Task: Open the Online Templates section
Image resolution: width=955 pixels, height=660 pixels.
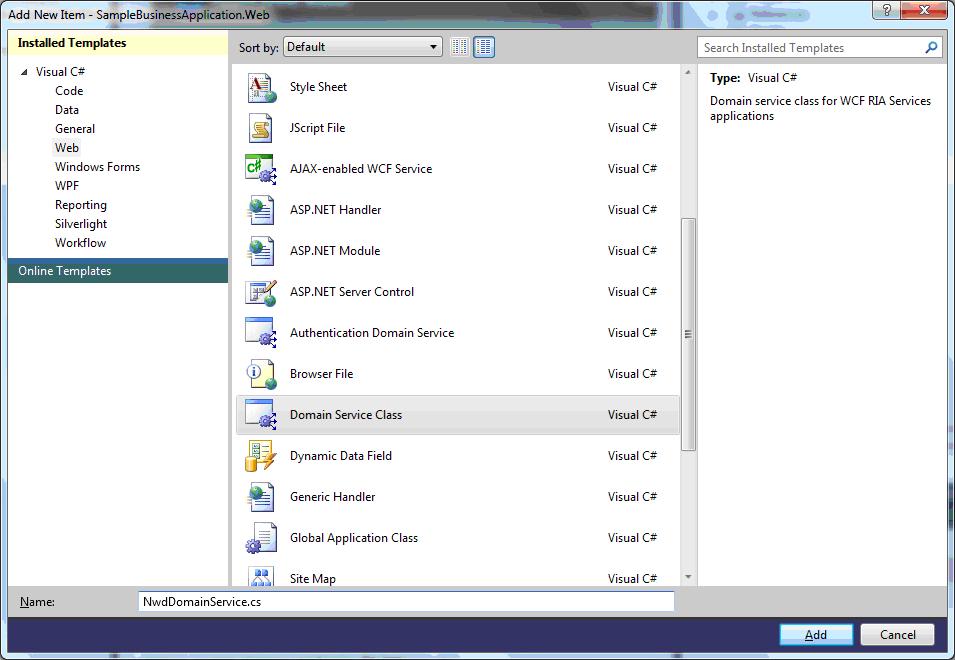Action: [x=118, y=270]
